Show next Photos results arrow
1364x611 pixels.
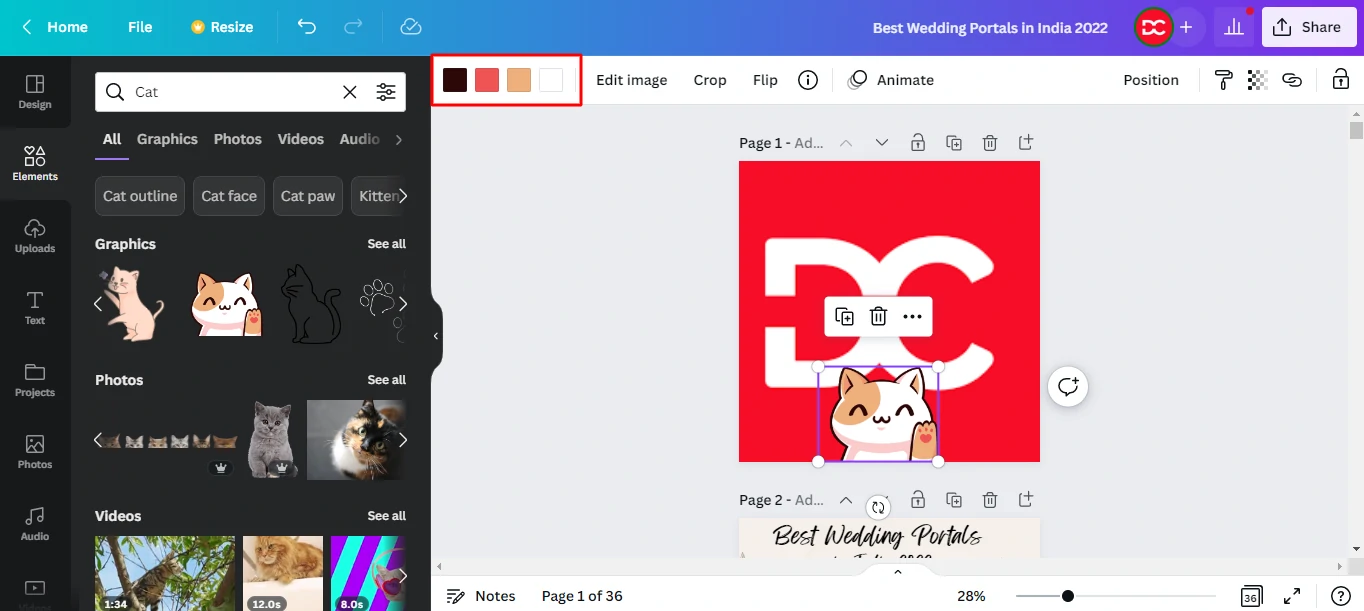[x=403, y=440]
